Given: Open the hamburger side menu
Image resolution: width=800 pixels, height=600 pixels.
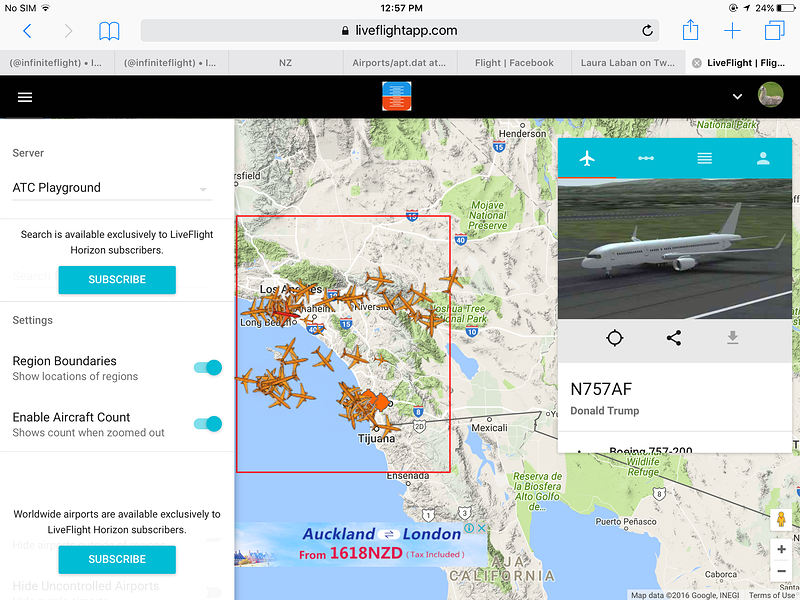Looking at the screenshot, I should click(x=25, y=97).
